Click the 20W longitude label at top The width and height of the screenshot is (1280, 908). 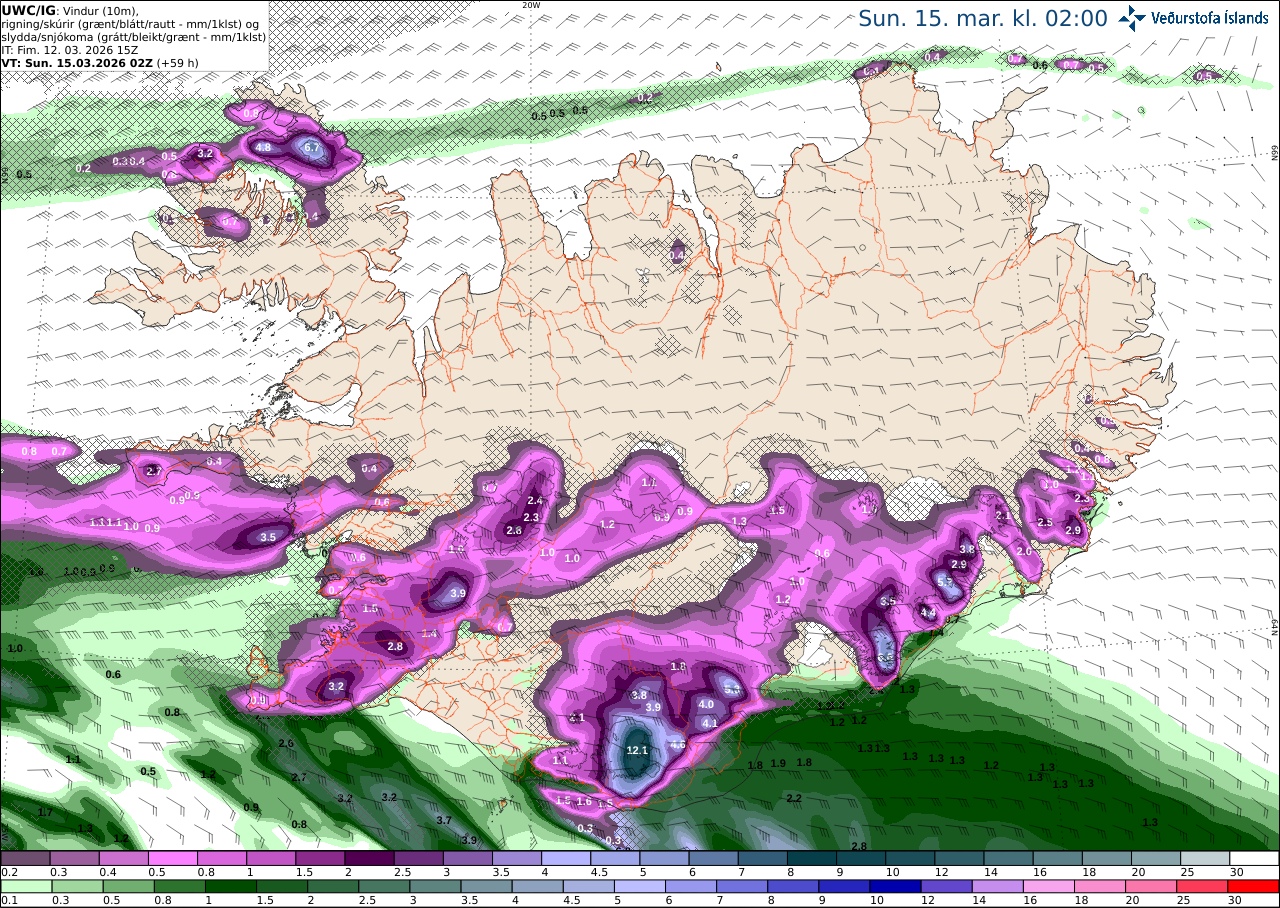click(x=531, y=5)
